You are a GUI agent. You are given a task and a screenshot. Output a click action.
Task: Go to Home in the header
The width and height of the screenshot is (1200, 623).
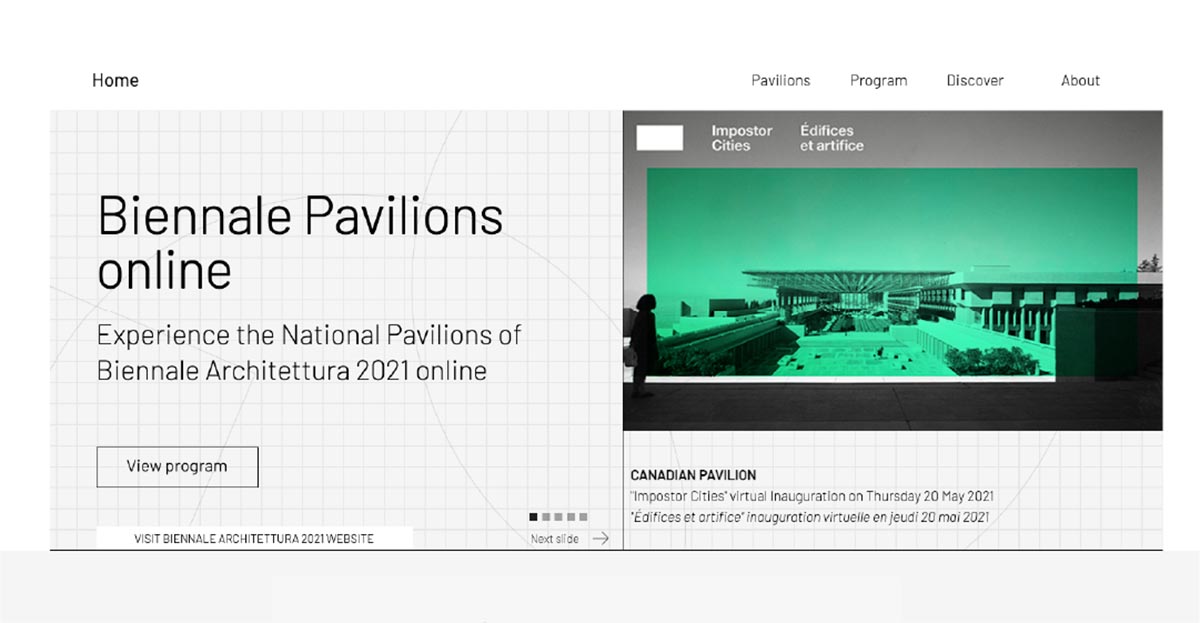click(115, 81)
